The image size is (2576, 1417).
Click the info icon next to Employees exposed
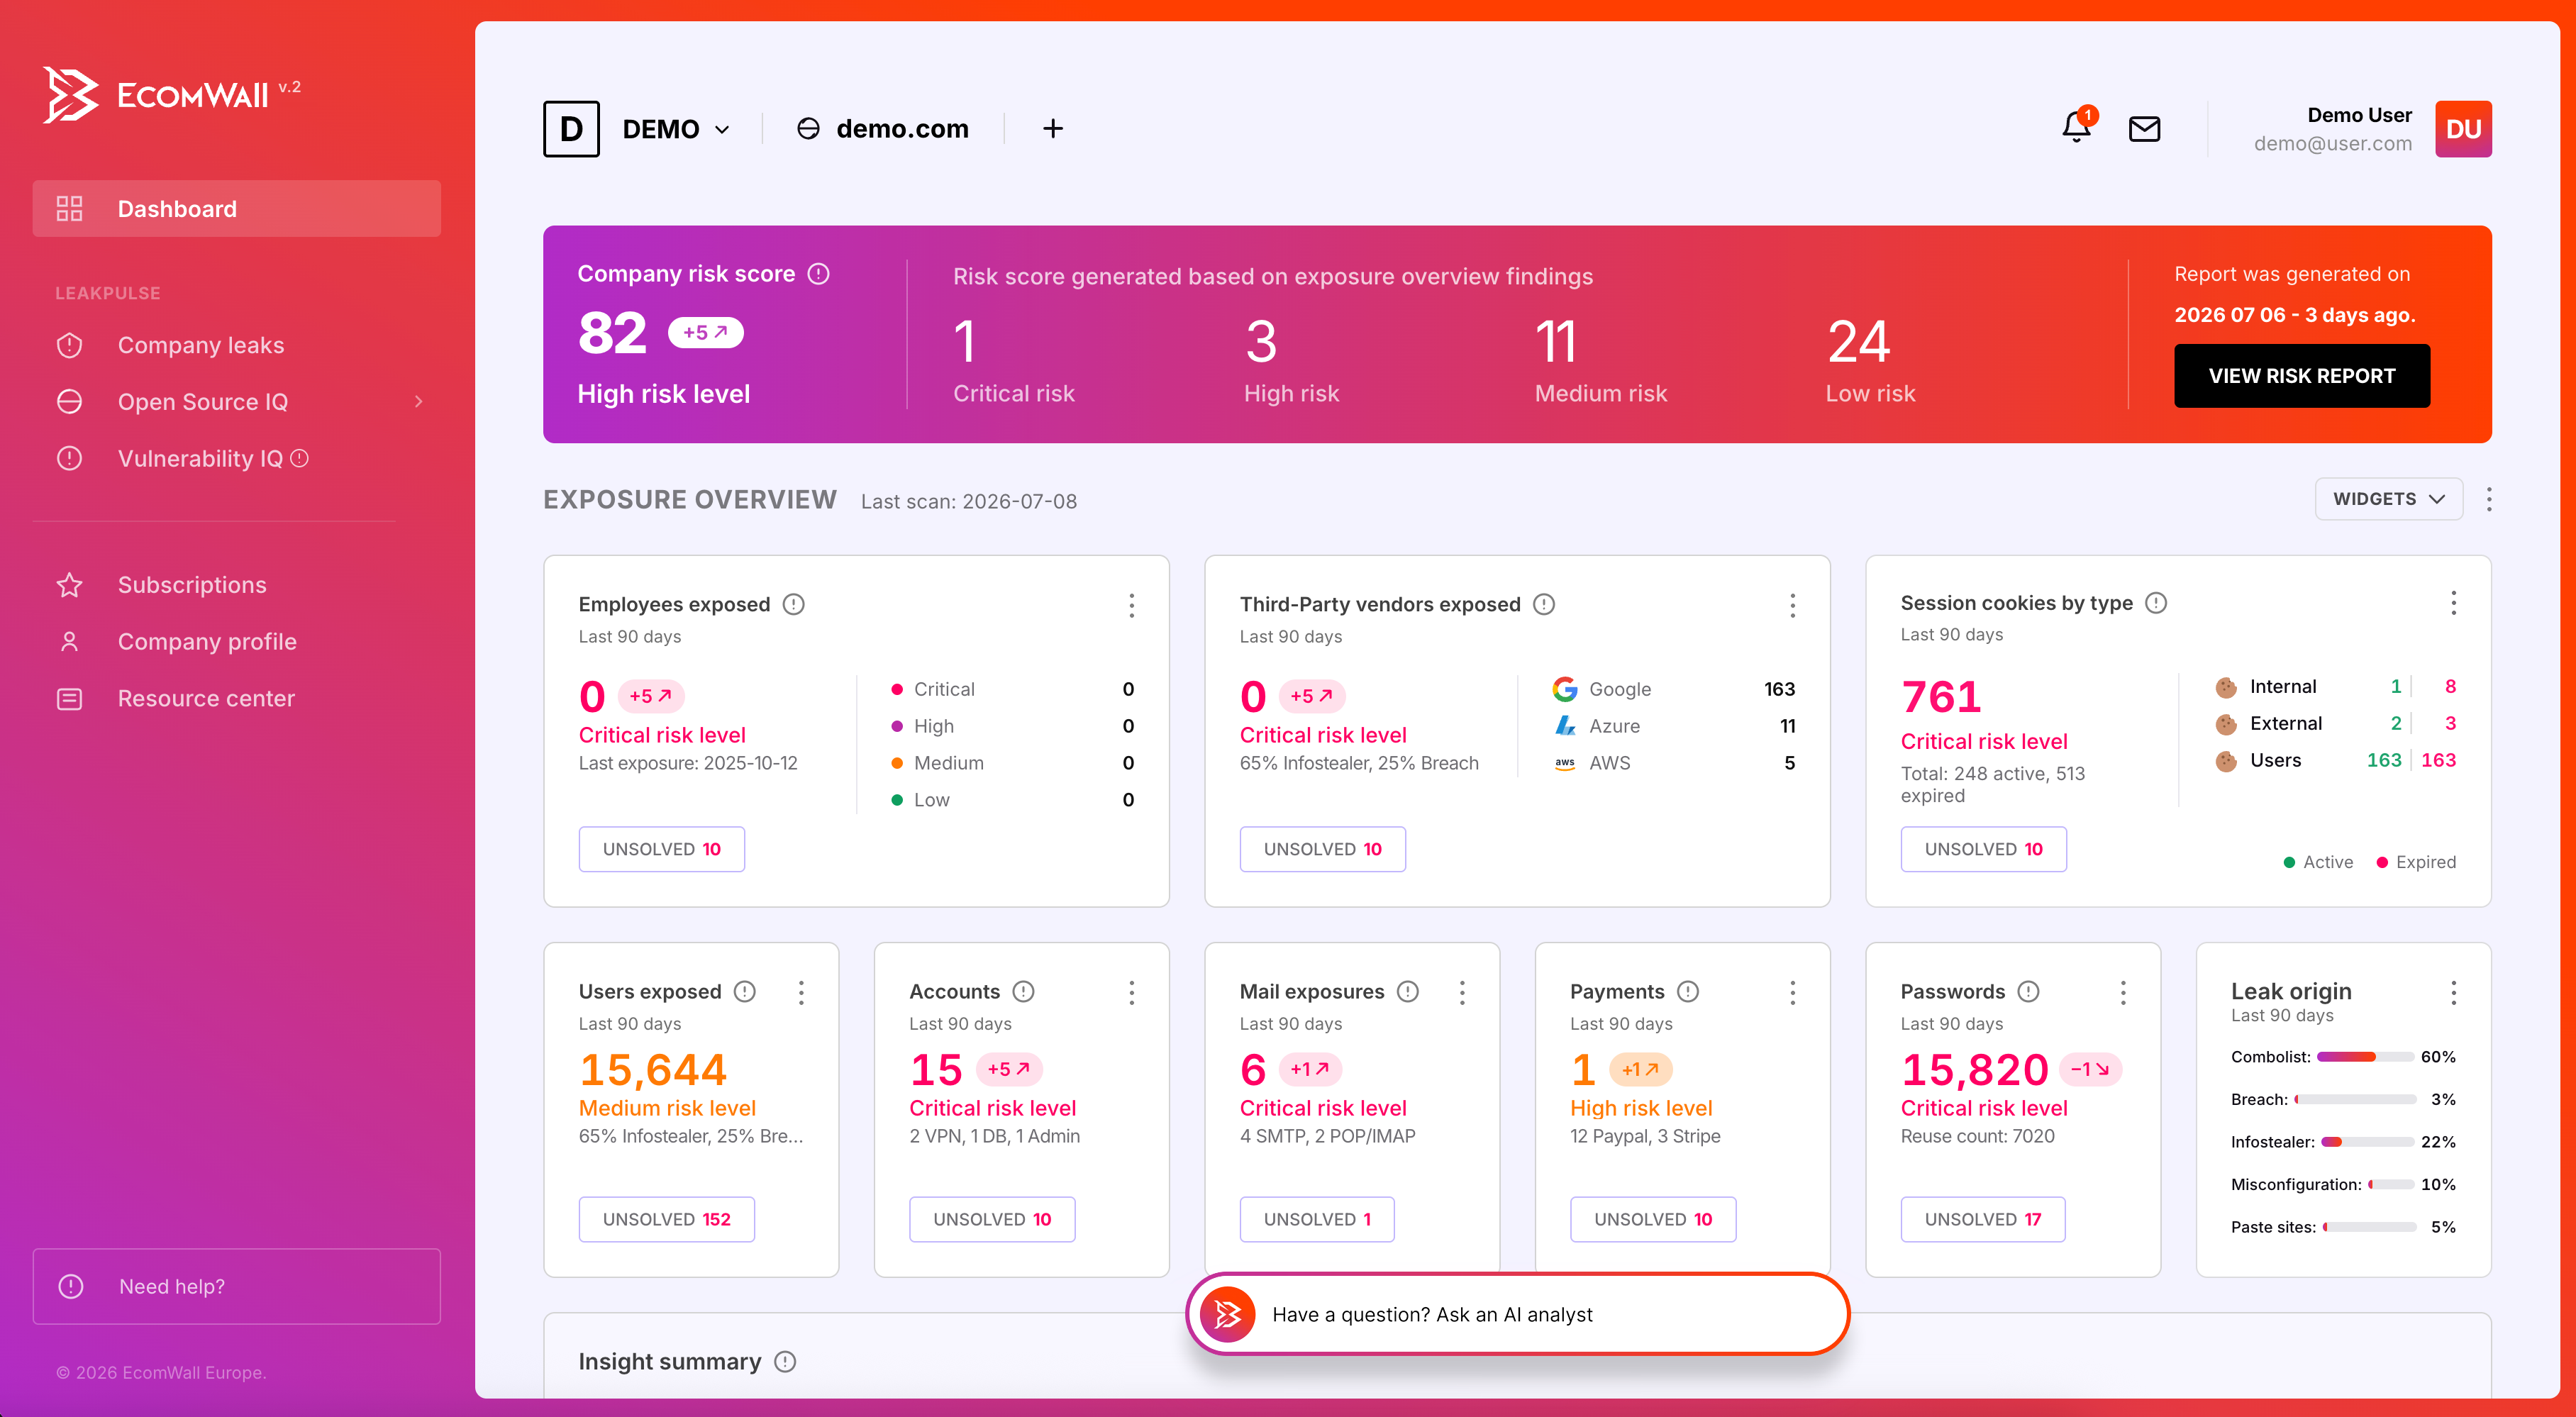coord(793,604)
